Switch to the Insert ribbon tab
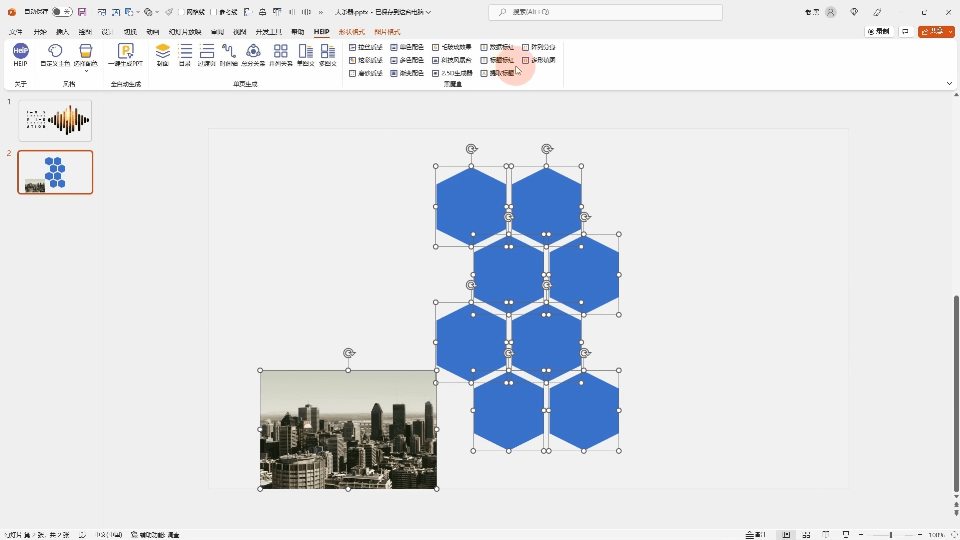This screenshot has height=540, width=960. point(62,31)
